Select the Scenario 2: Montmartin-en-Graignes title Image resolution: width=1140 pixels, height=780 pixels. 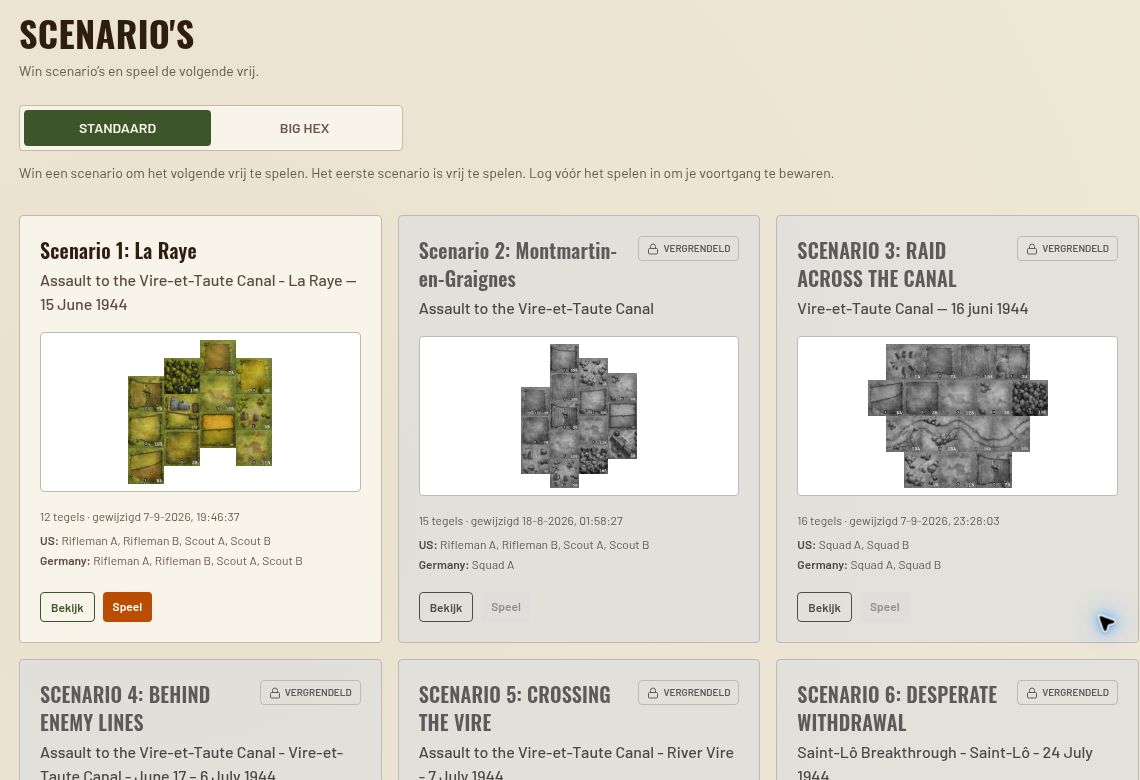click(x=518, y=265)
